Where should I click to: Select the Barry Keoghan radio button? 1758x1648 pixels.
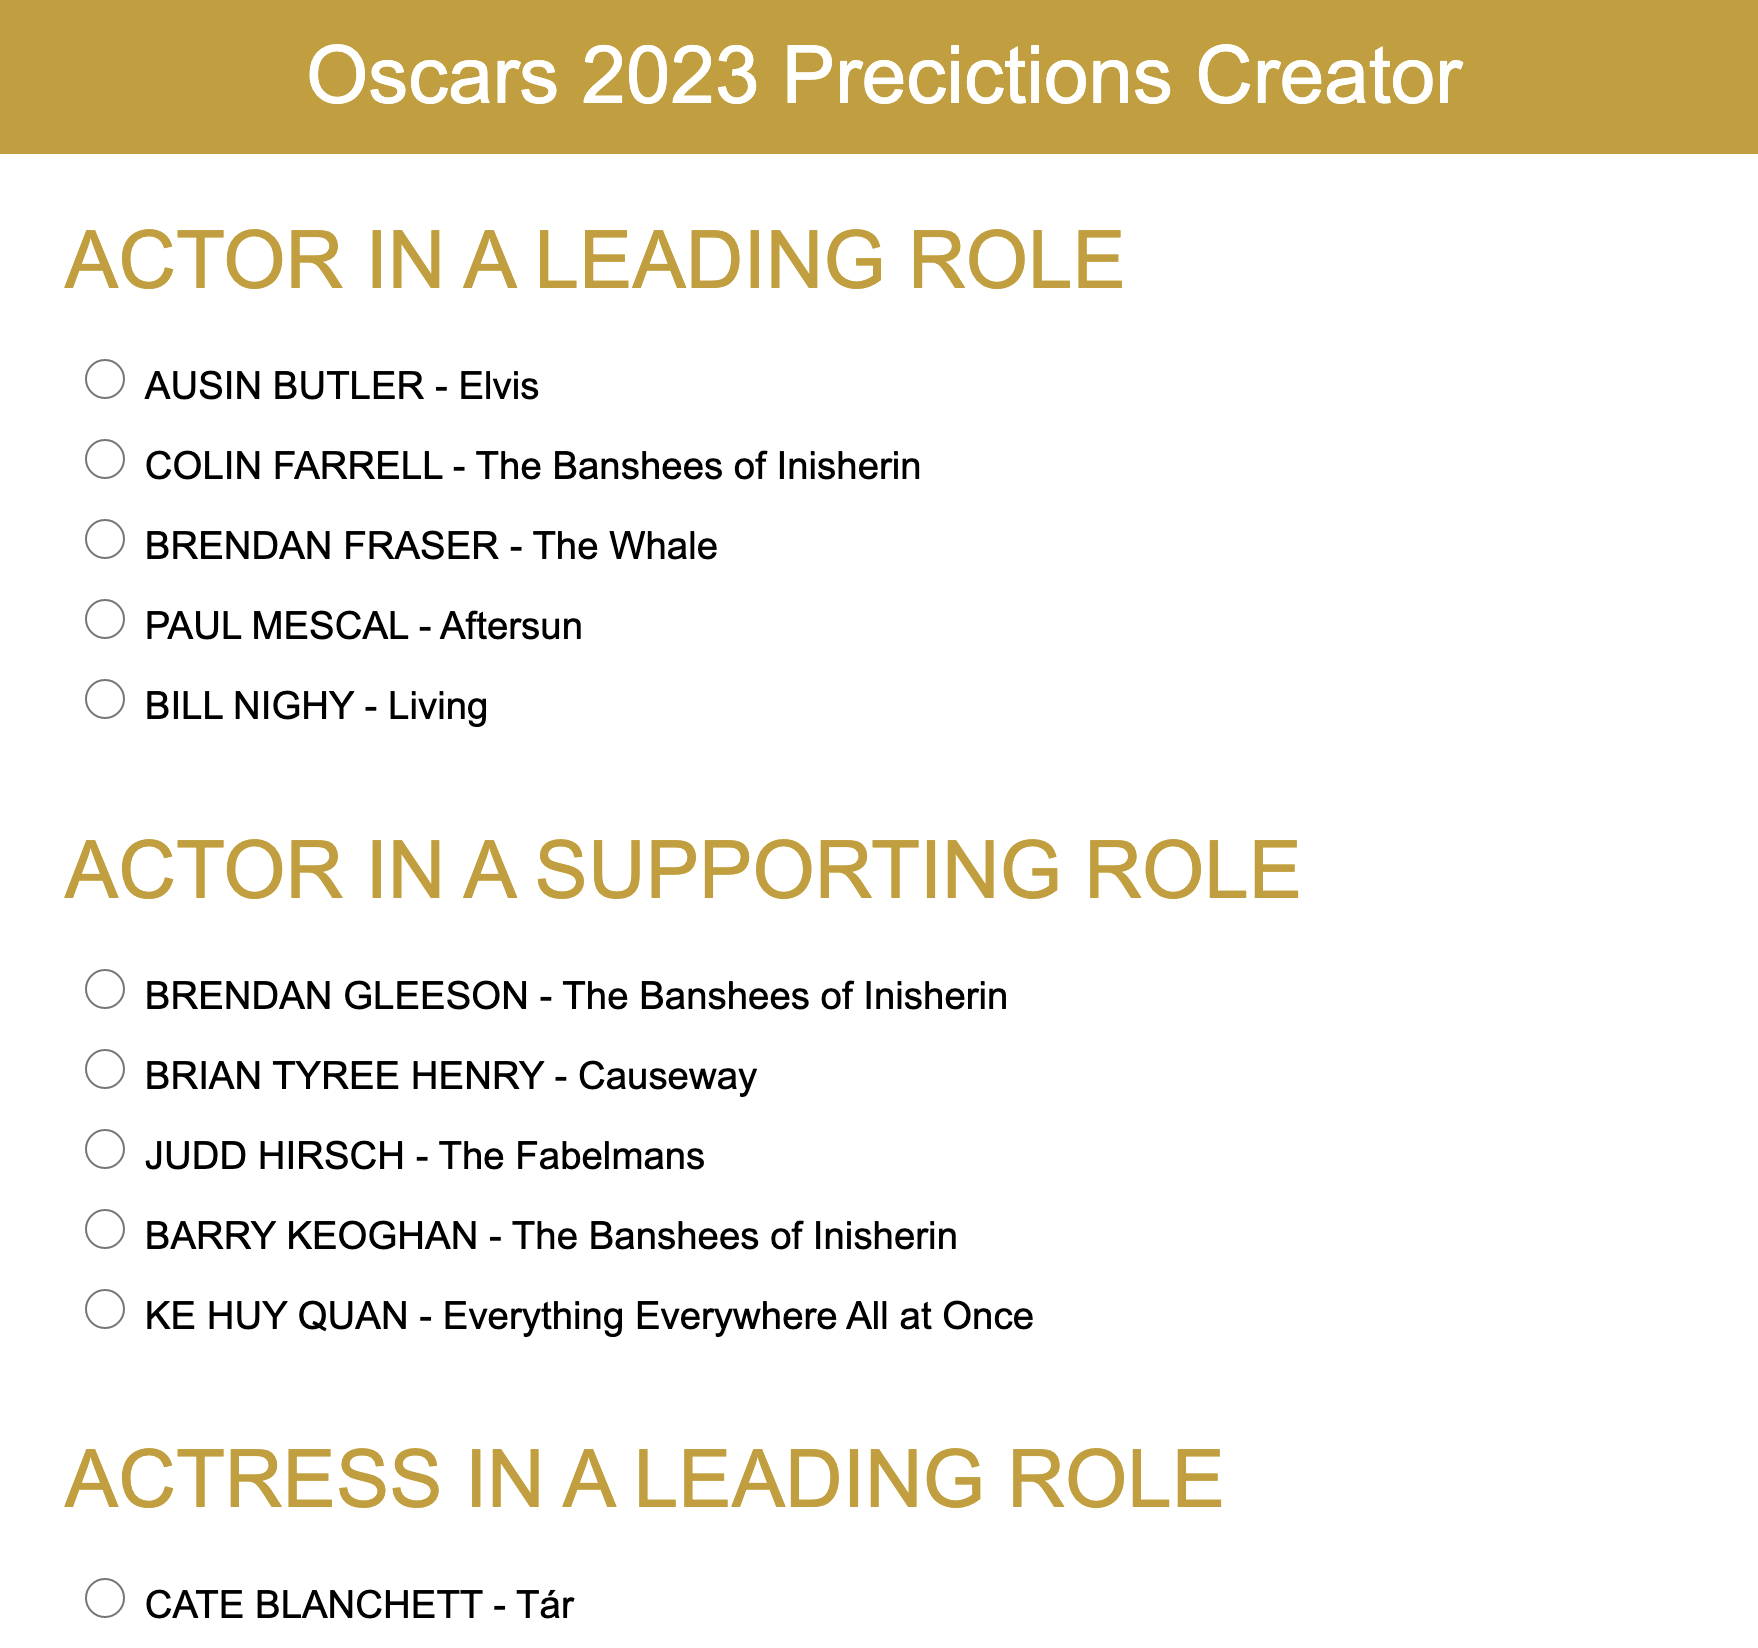coord(105,1230)
